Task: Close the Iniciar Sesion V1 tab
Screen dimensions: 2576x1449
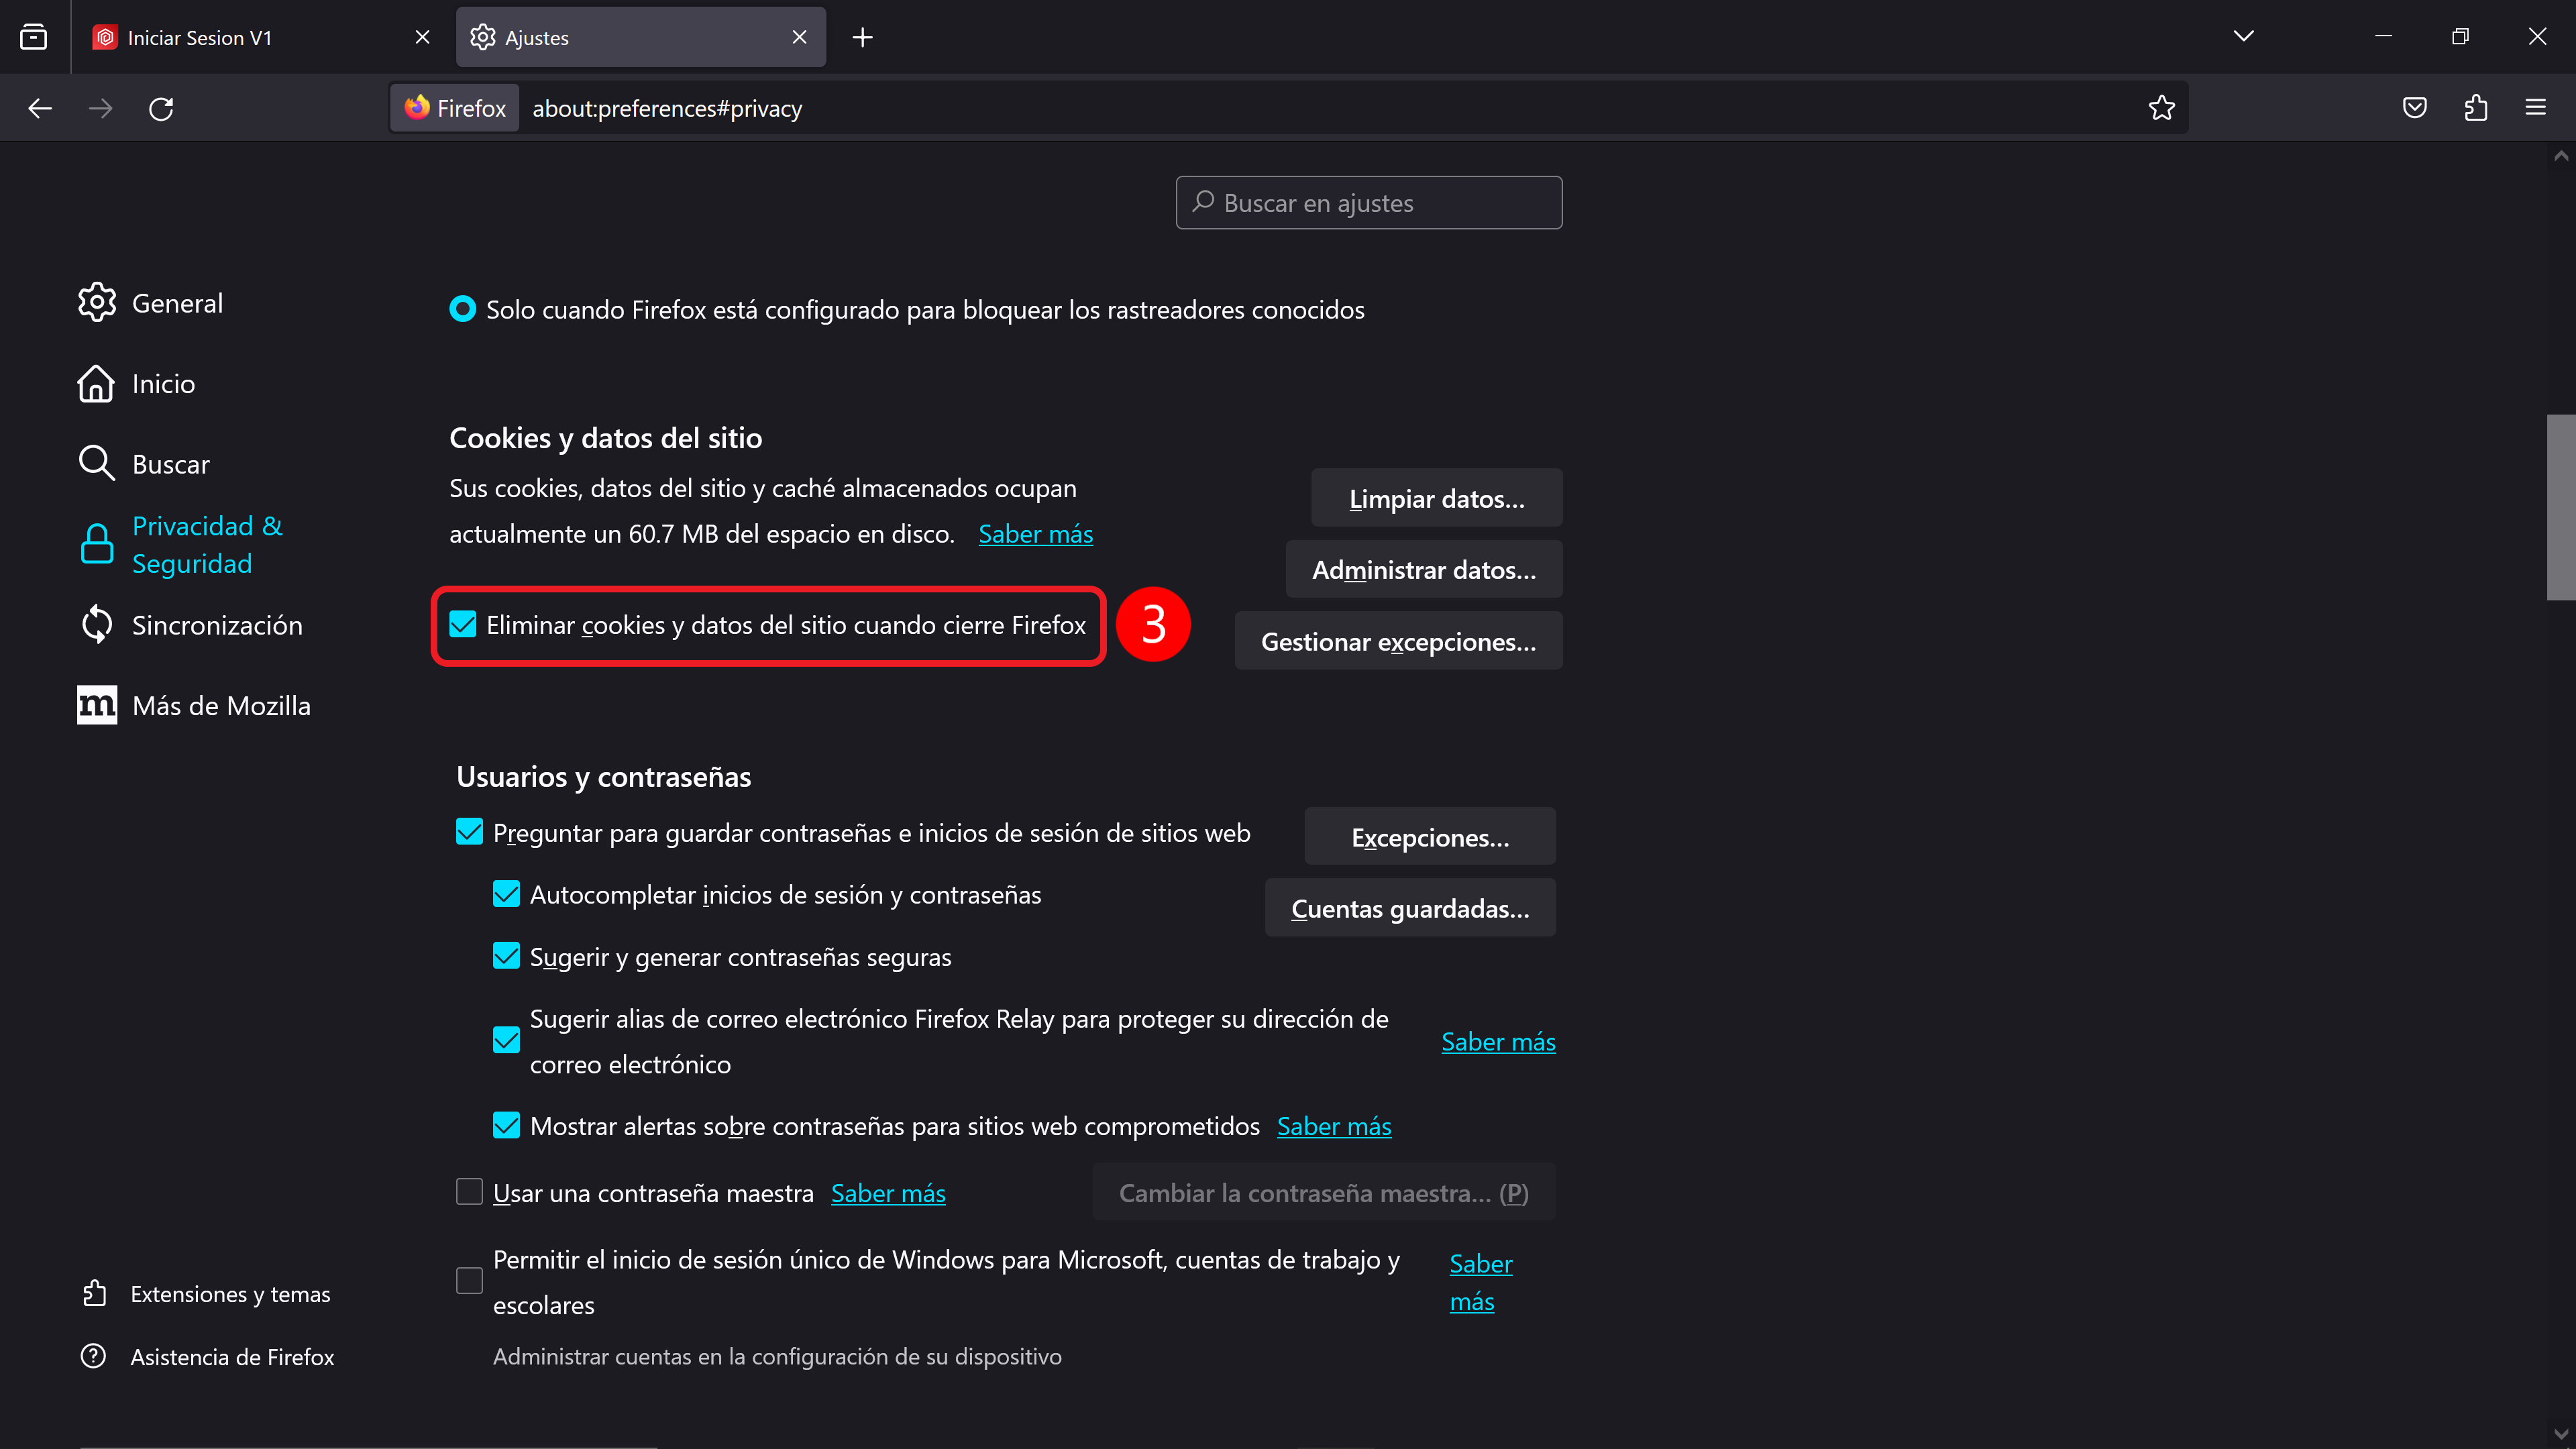Action: point(422,37)
